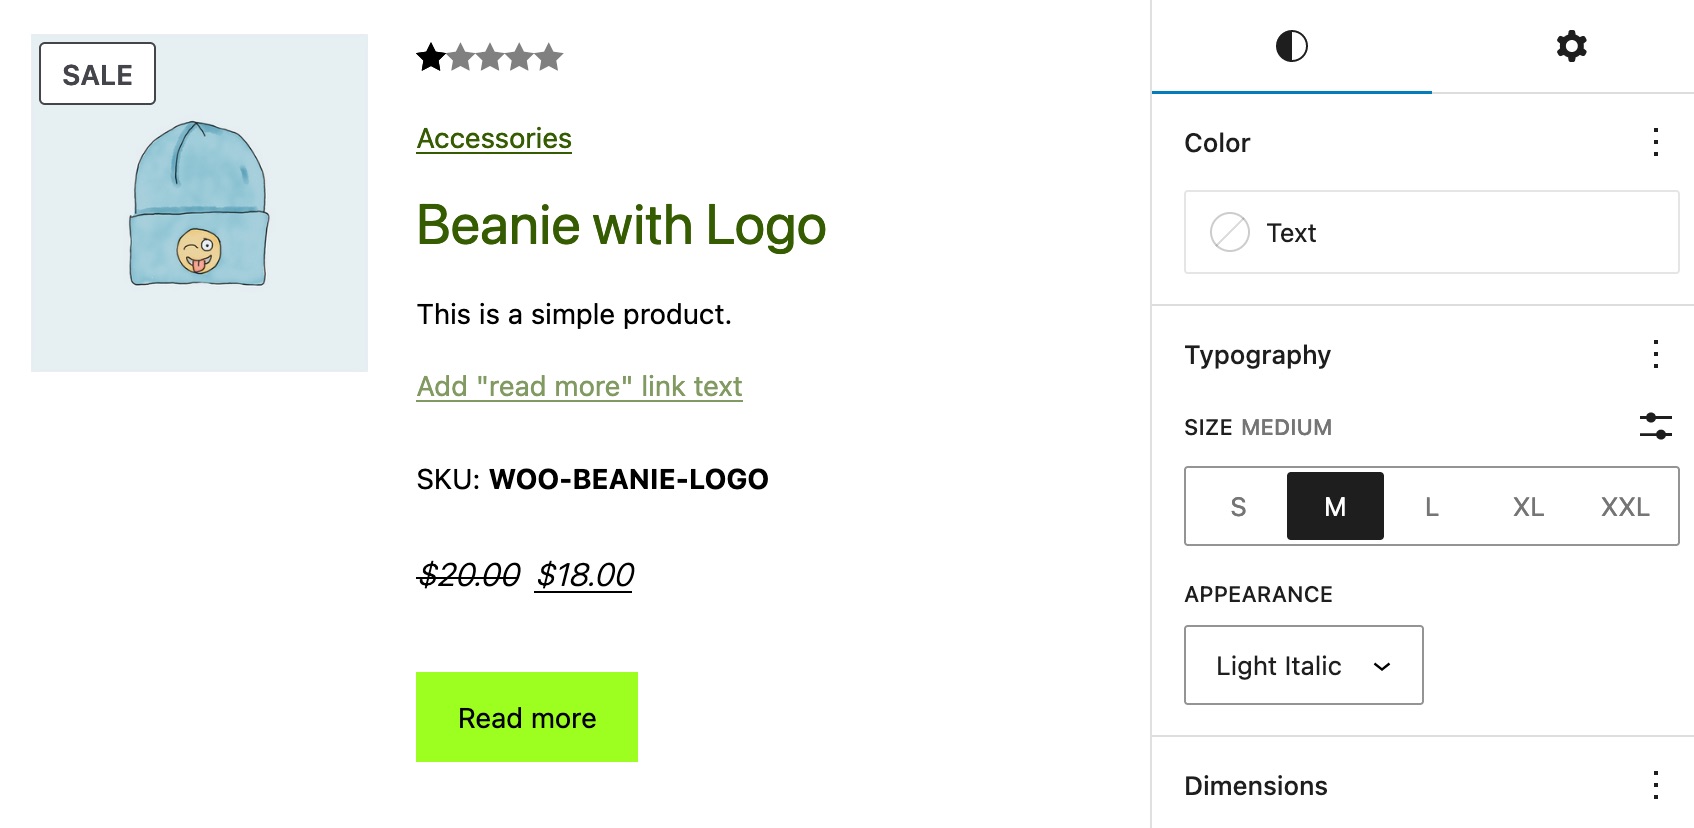Screen dimensions: 1694x828
Task: Select font size S
Action: [1238, 507]
